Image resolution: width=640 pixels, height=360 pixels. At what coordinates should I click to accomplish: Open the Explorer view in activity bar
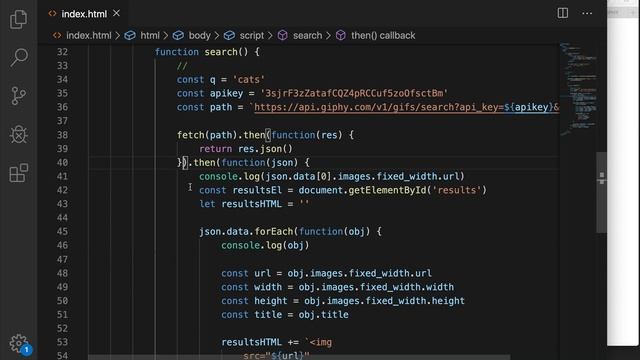pos(18,19)
